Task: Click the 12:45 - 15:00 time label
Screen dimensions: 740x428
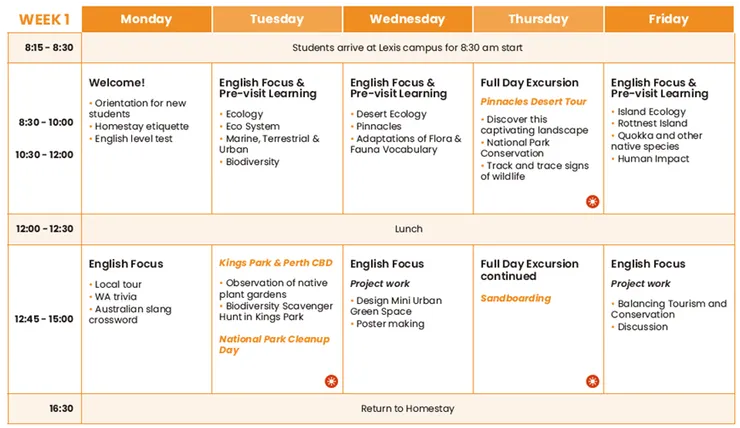Action: (x=44, y=319)
